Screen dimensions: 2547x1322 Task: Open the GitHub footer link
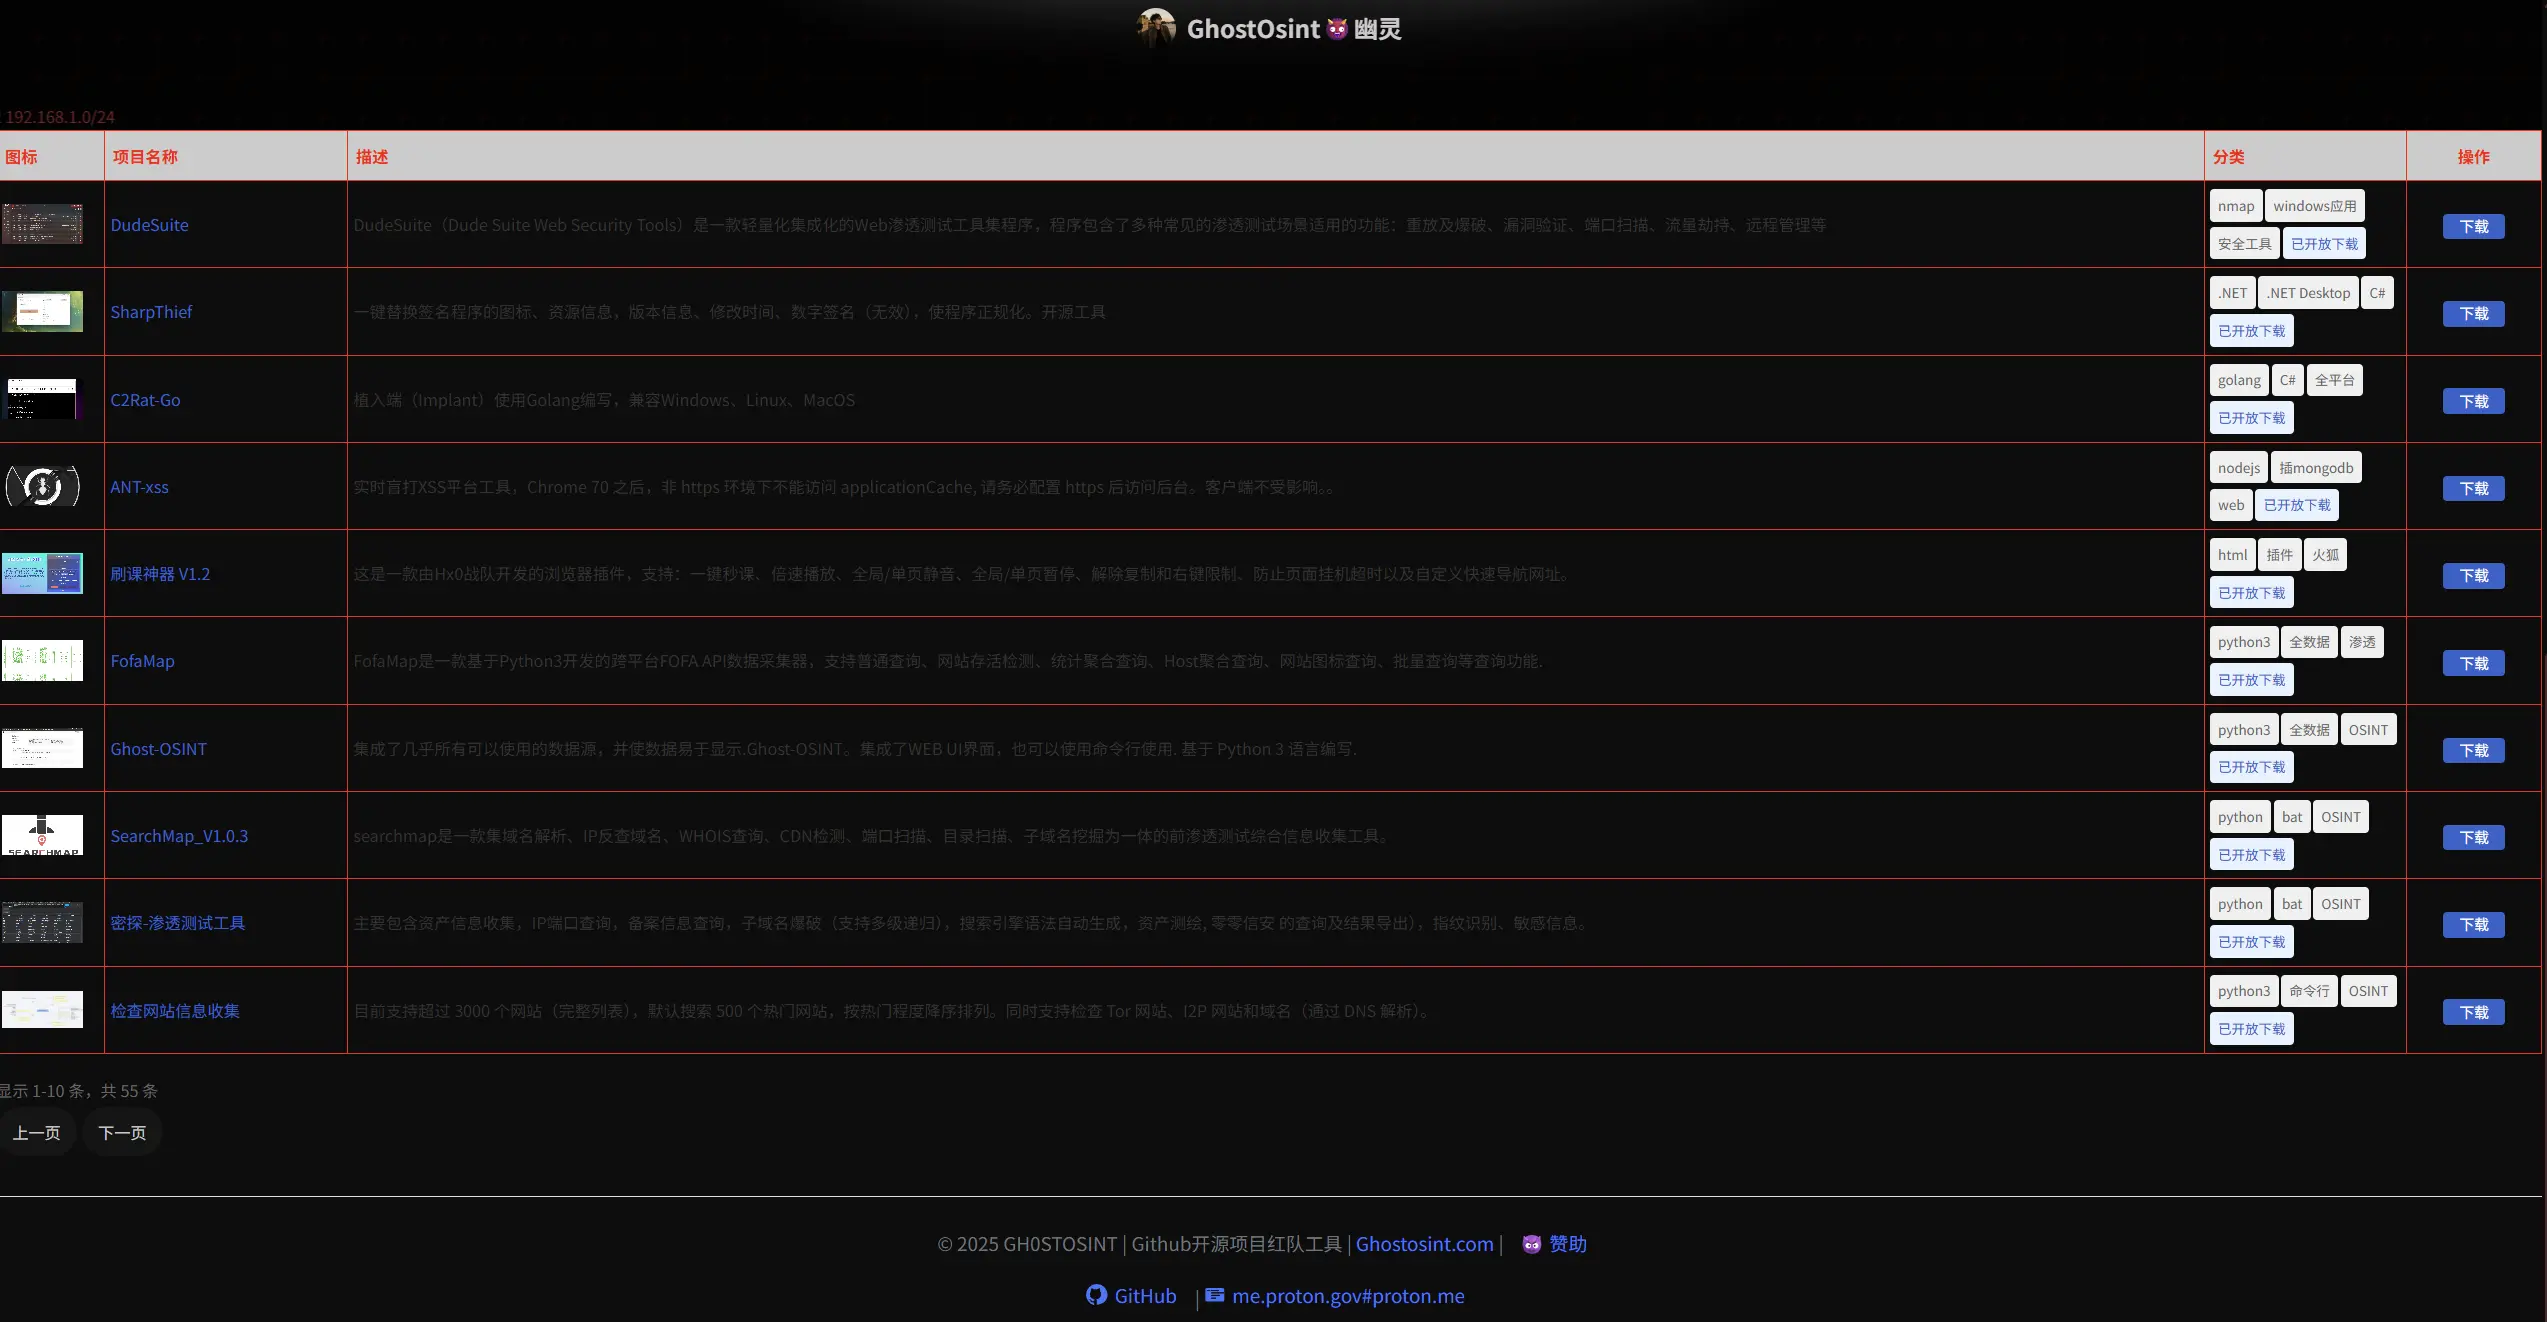(1145, 1296)
